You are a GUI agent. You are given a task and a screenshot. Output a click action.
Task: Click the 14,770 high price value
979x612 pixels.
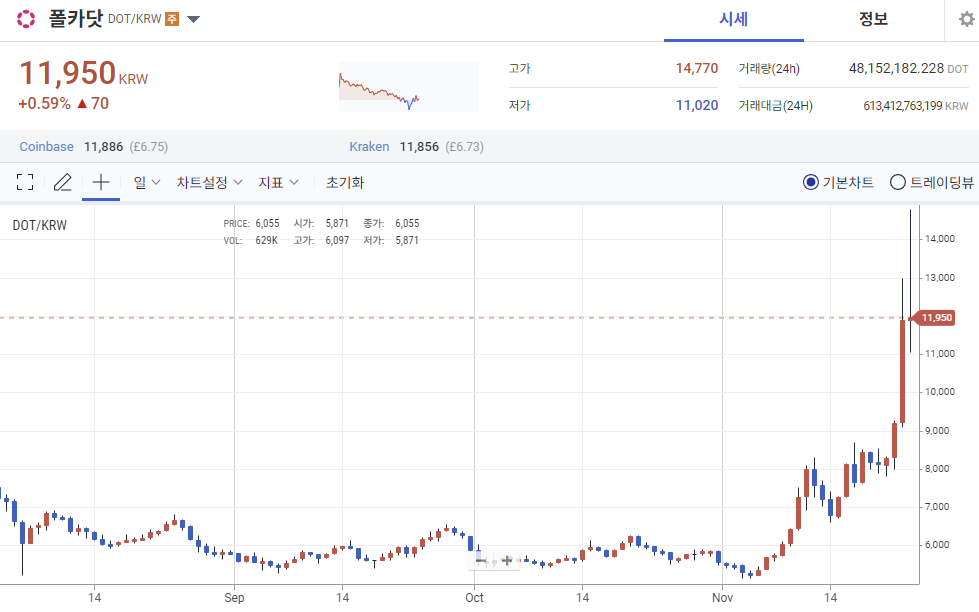697,68
